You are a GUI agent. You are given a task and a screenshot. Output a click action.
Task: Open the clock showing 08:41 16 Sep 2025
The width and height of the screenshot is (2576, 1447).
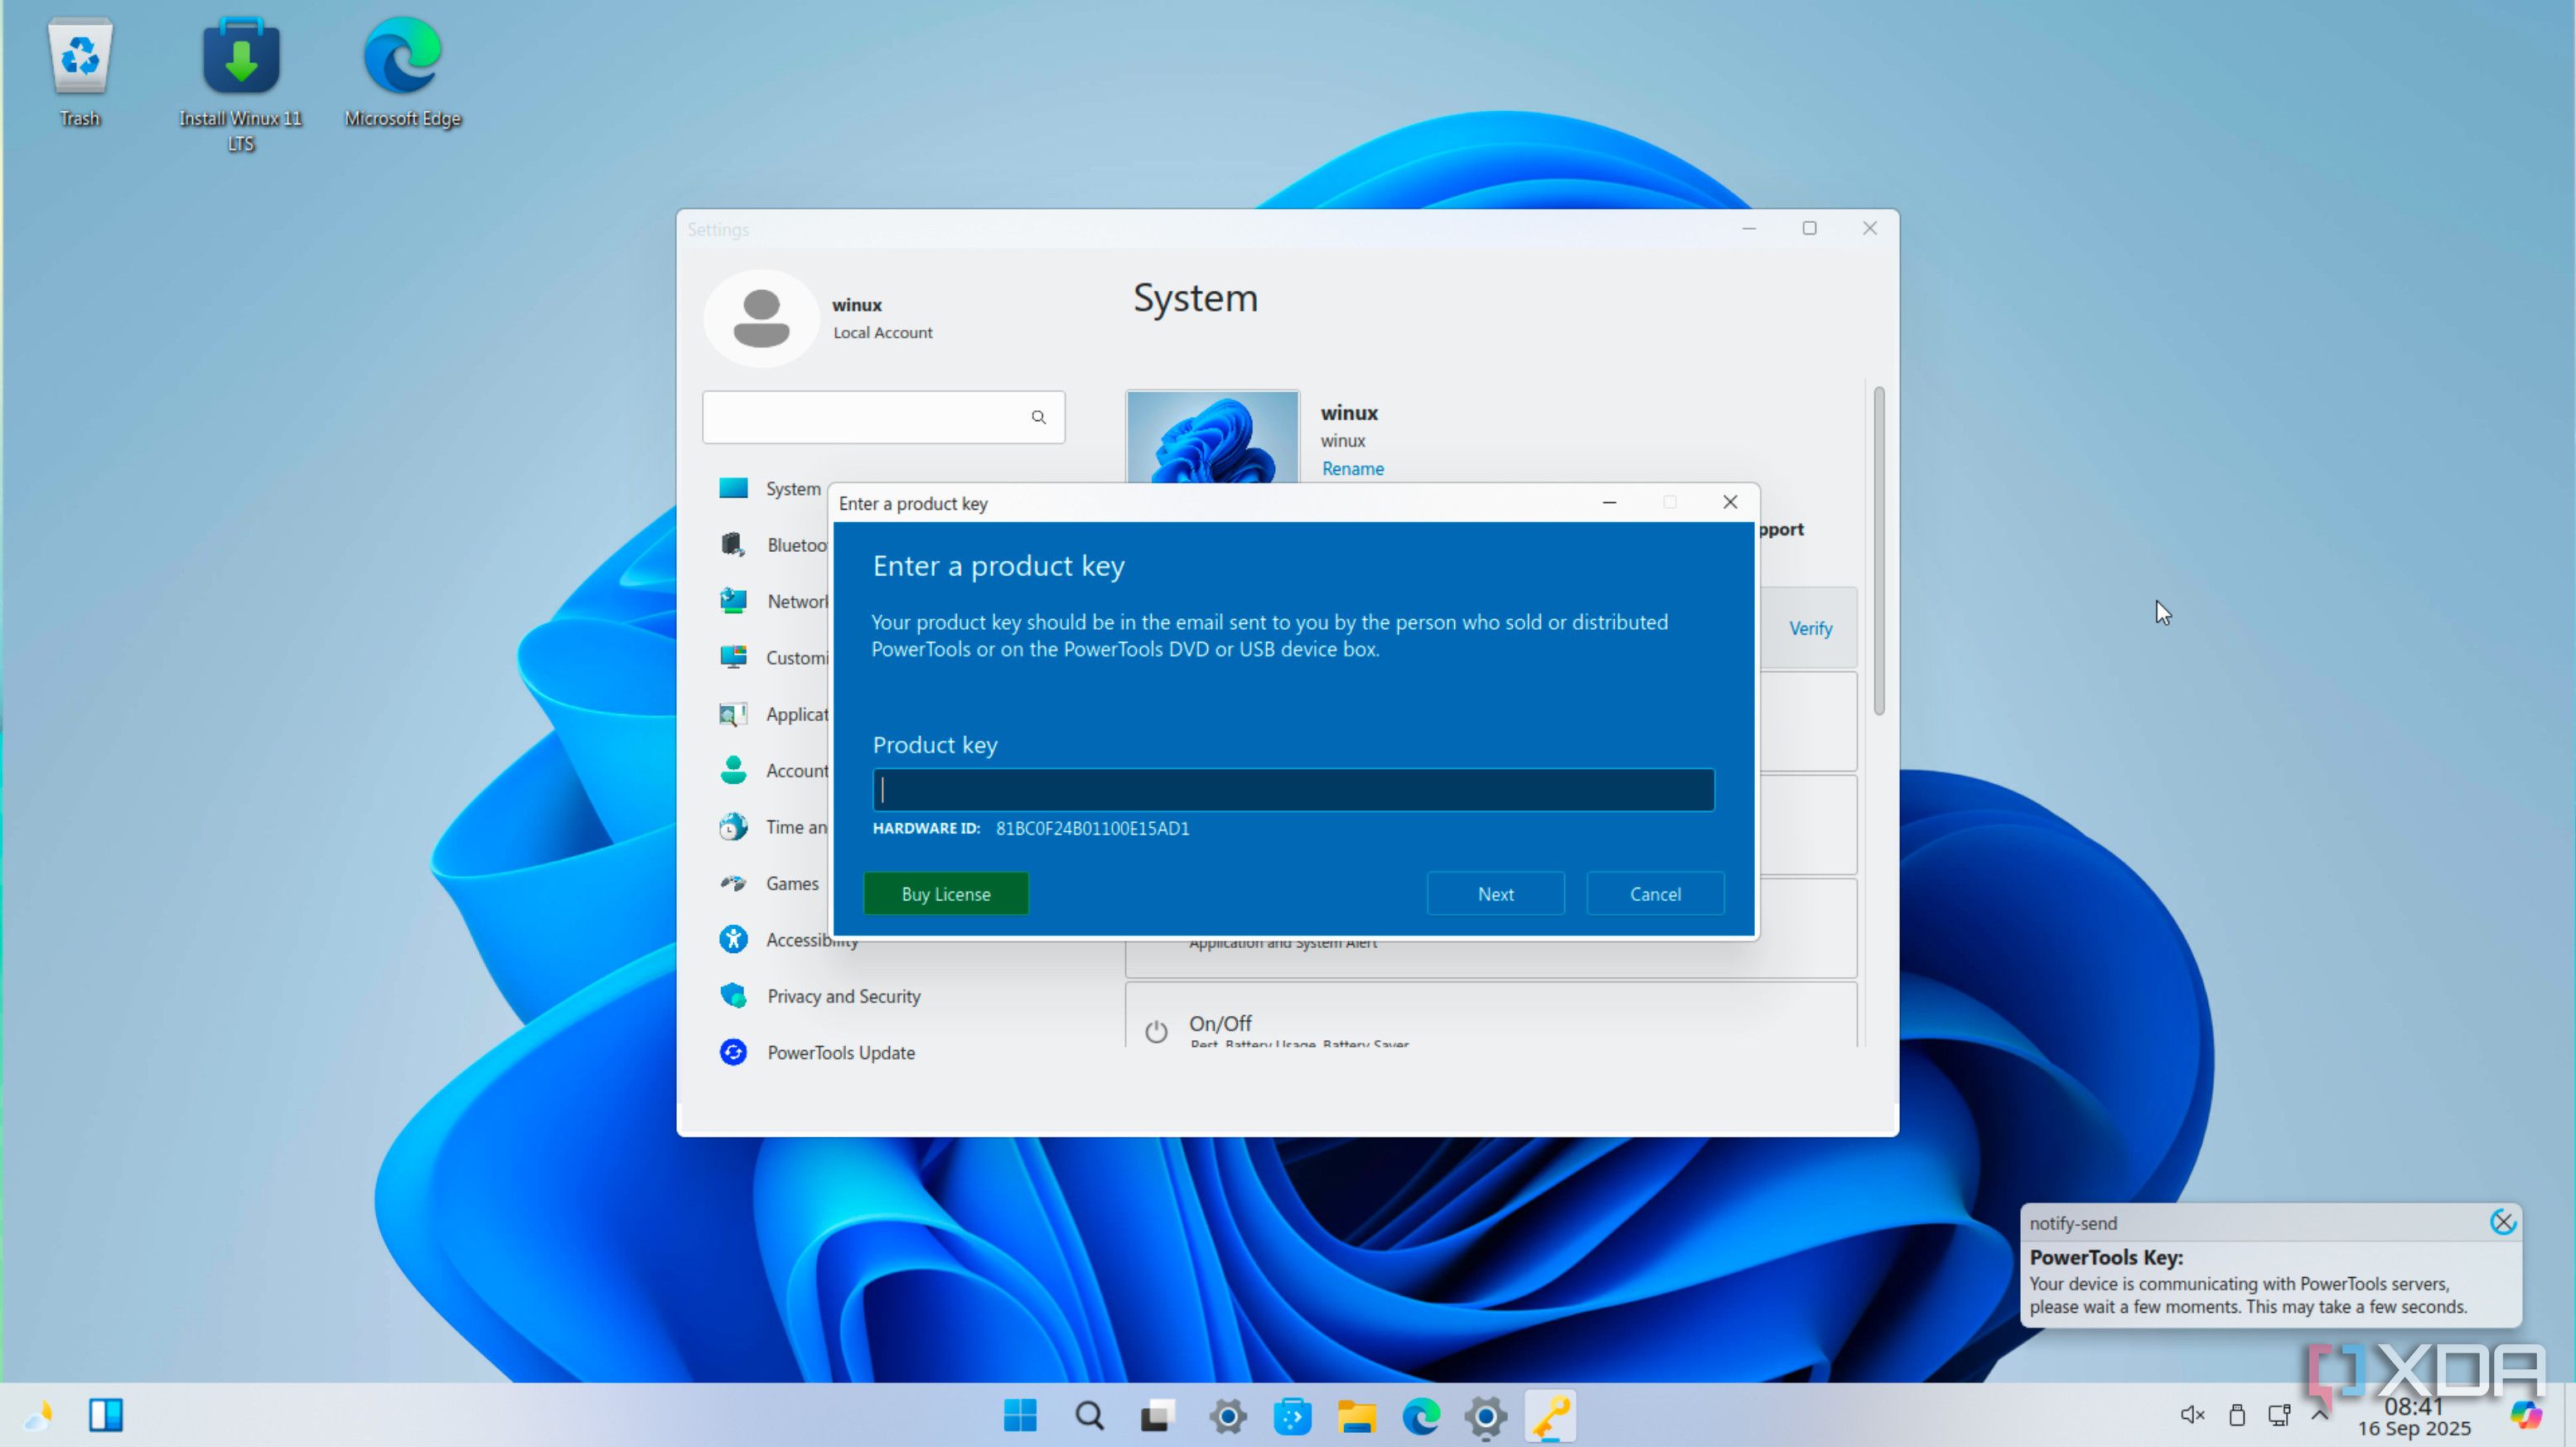[2414, 1417]
